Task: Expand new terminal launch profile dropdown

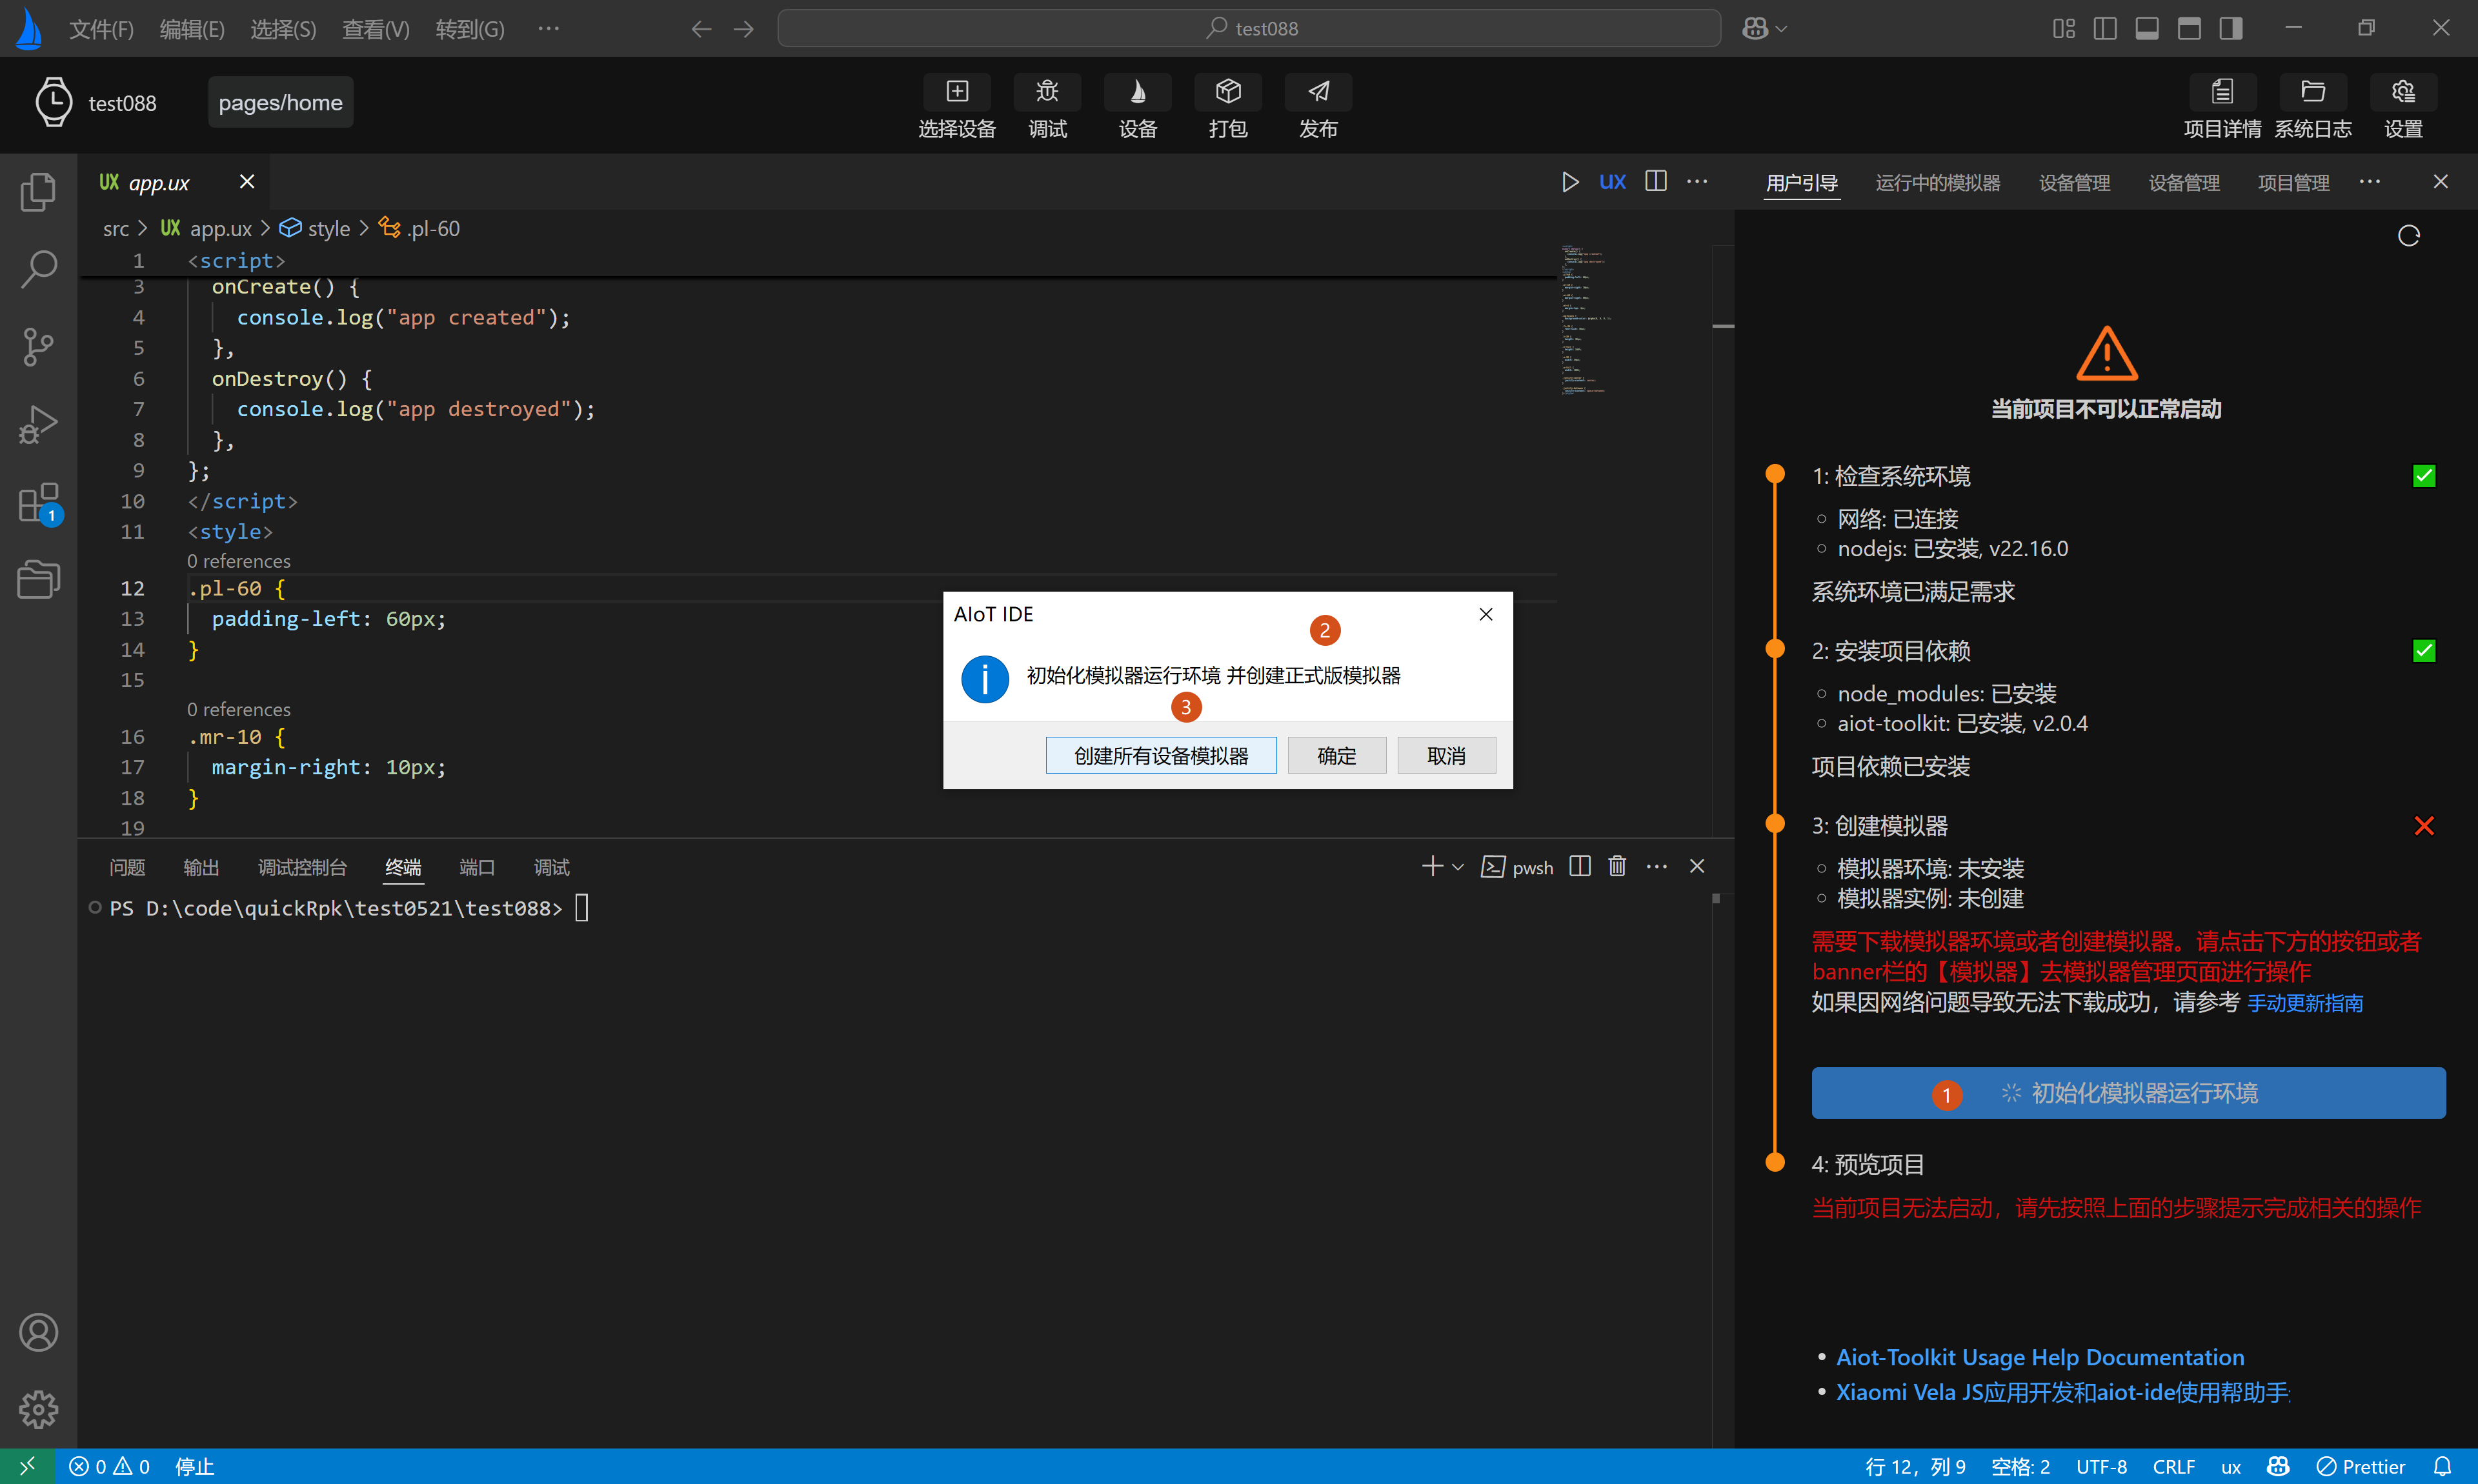Action: coord(1458,867)
